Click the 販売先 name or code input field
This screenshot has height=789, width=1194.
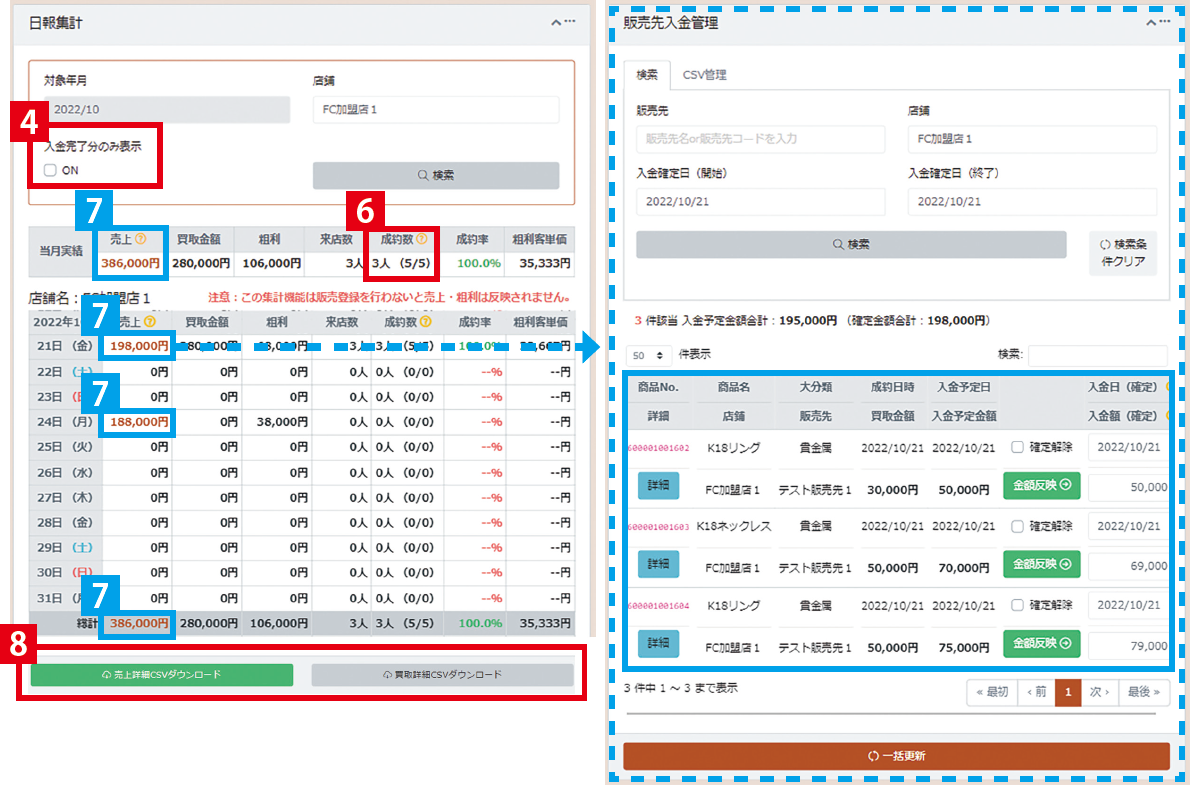pyautogui.click(x=760, y=139)
